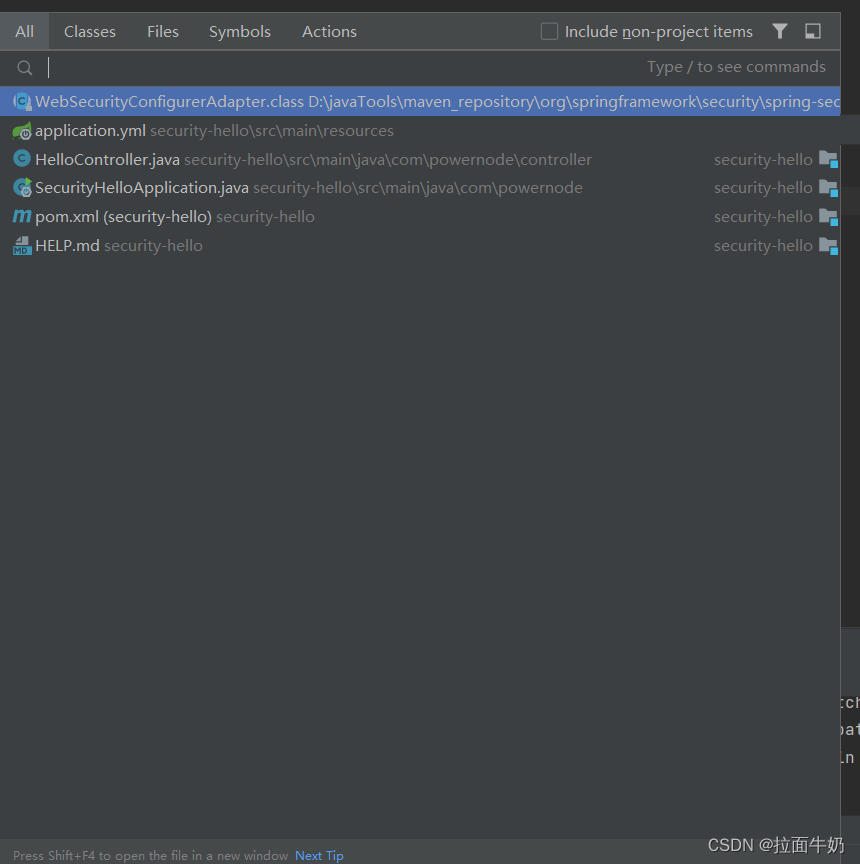Click the class icon of WebSecurityConfigurerAdapter
Viewport: 860px width, 864px height.
(22, 101)
